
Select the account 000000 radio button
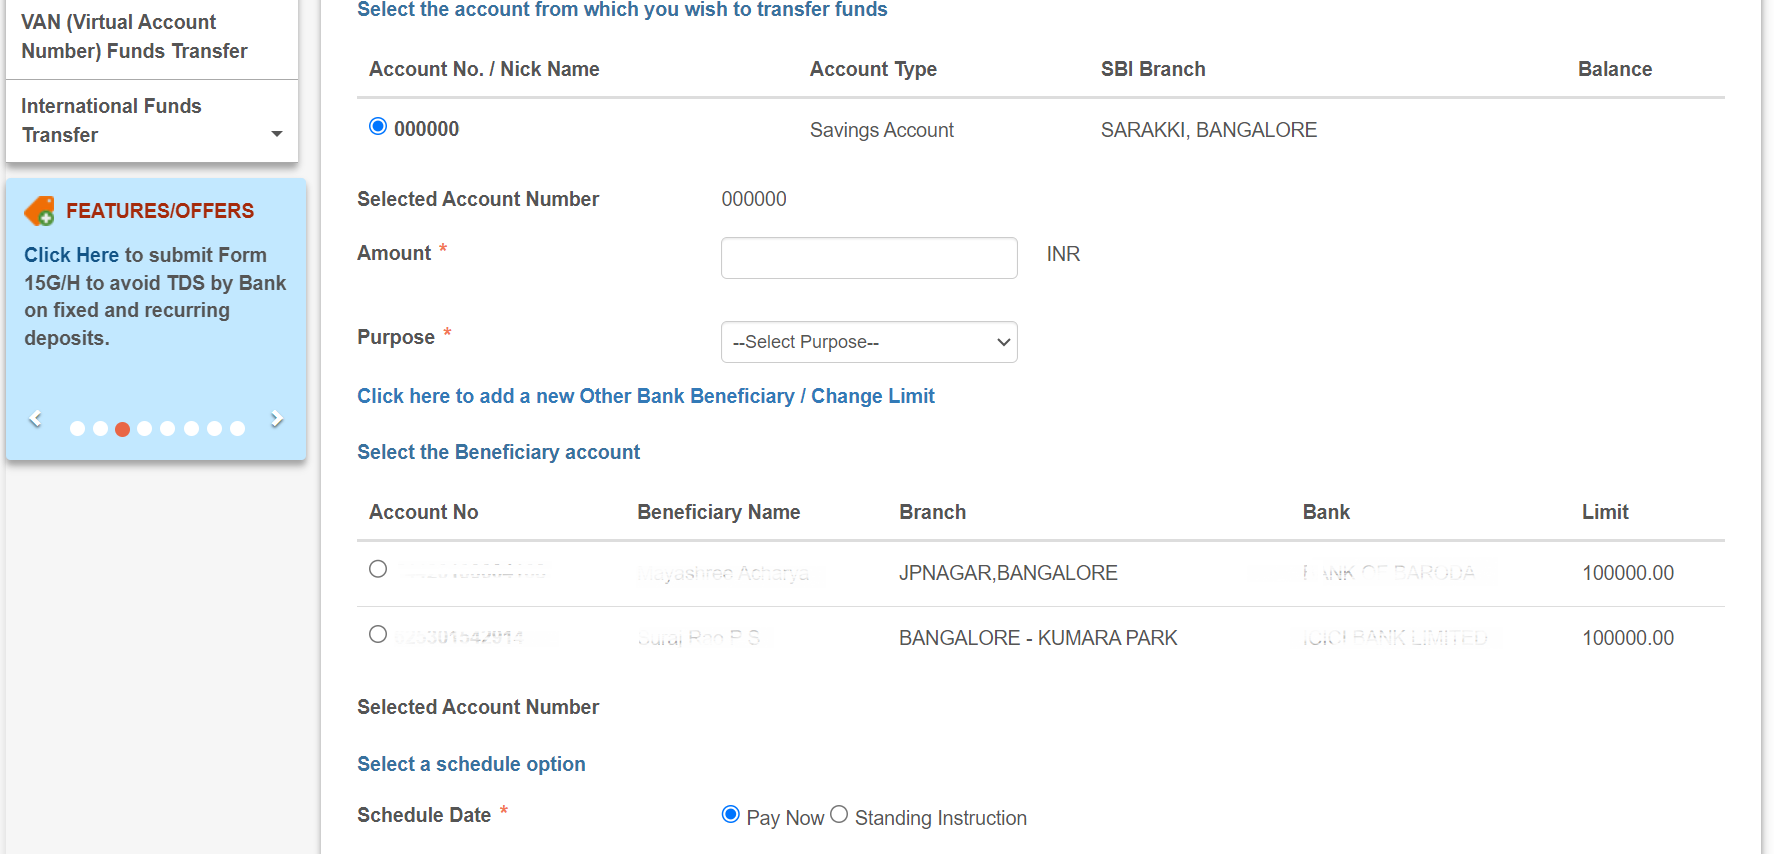click(377, 126)
